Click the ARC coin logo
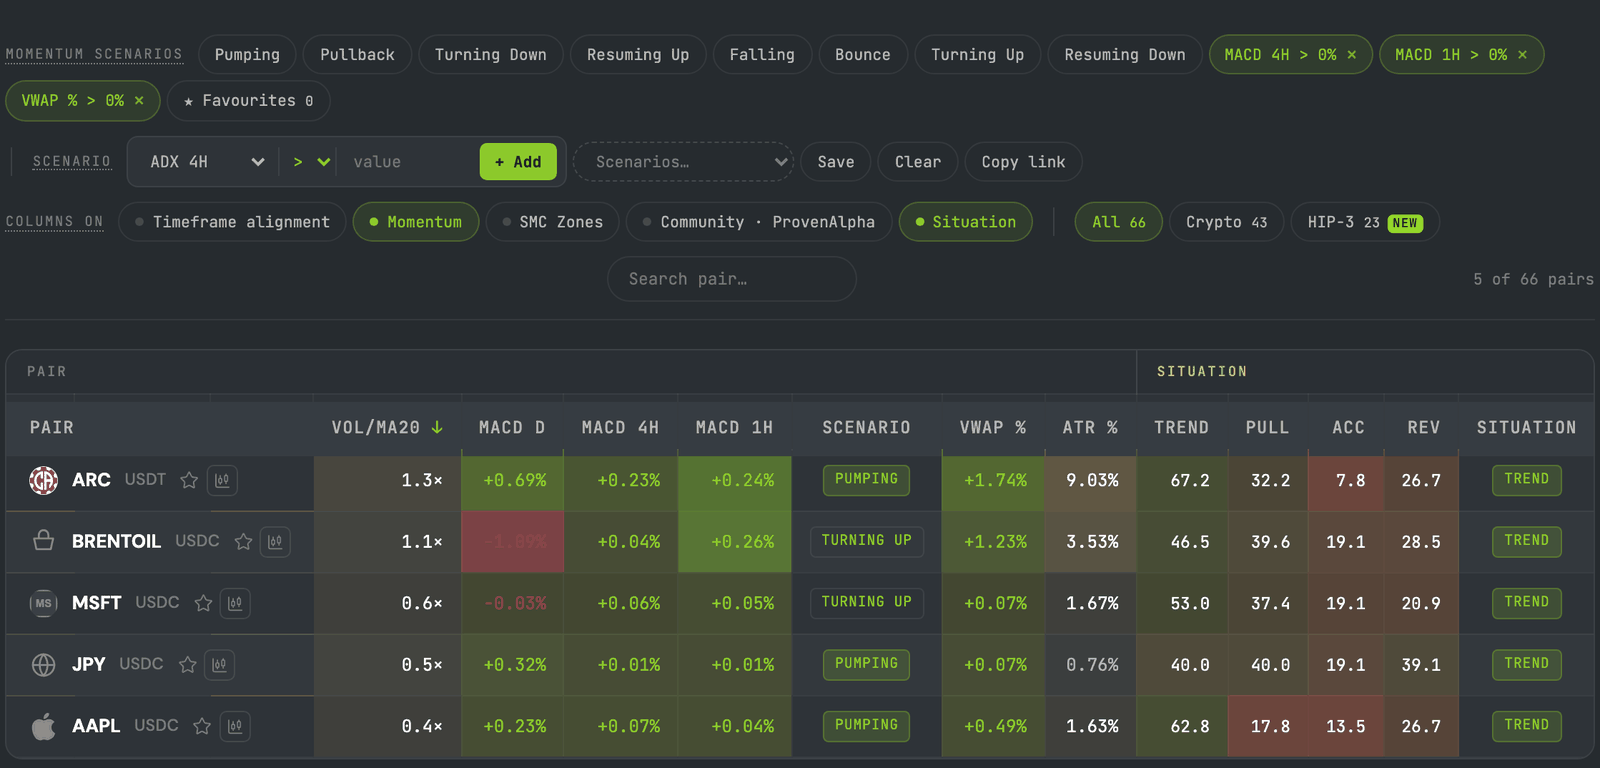1600x768 pixels. coord(43,480)
